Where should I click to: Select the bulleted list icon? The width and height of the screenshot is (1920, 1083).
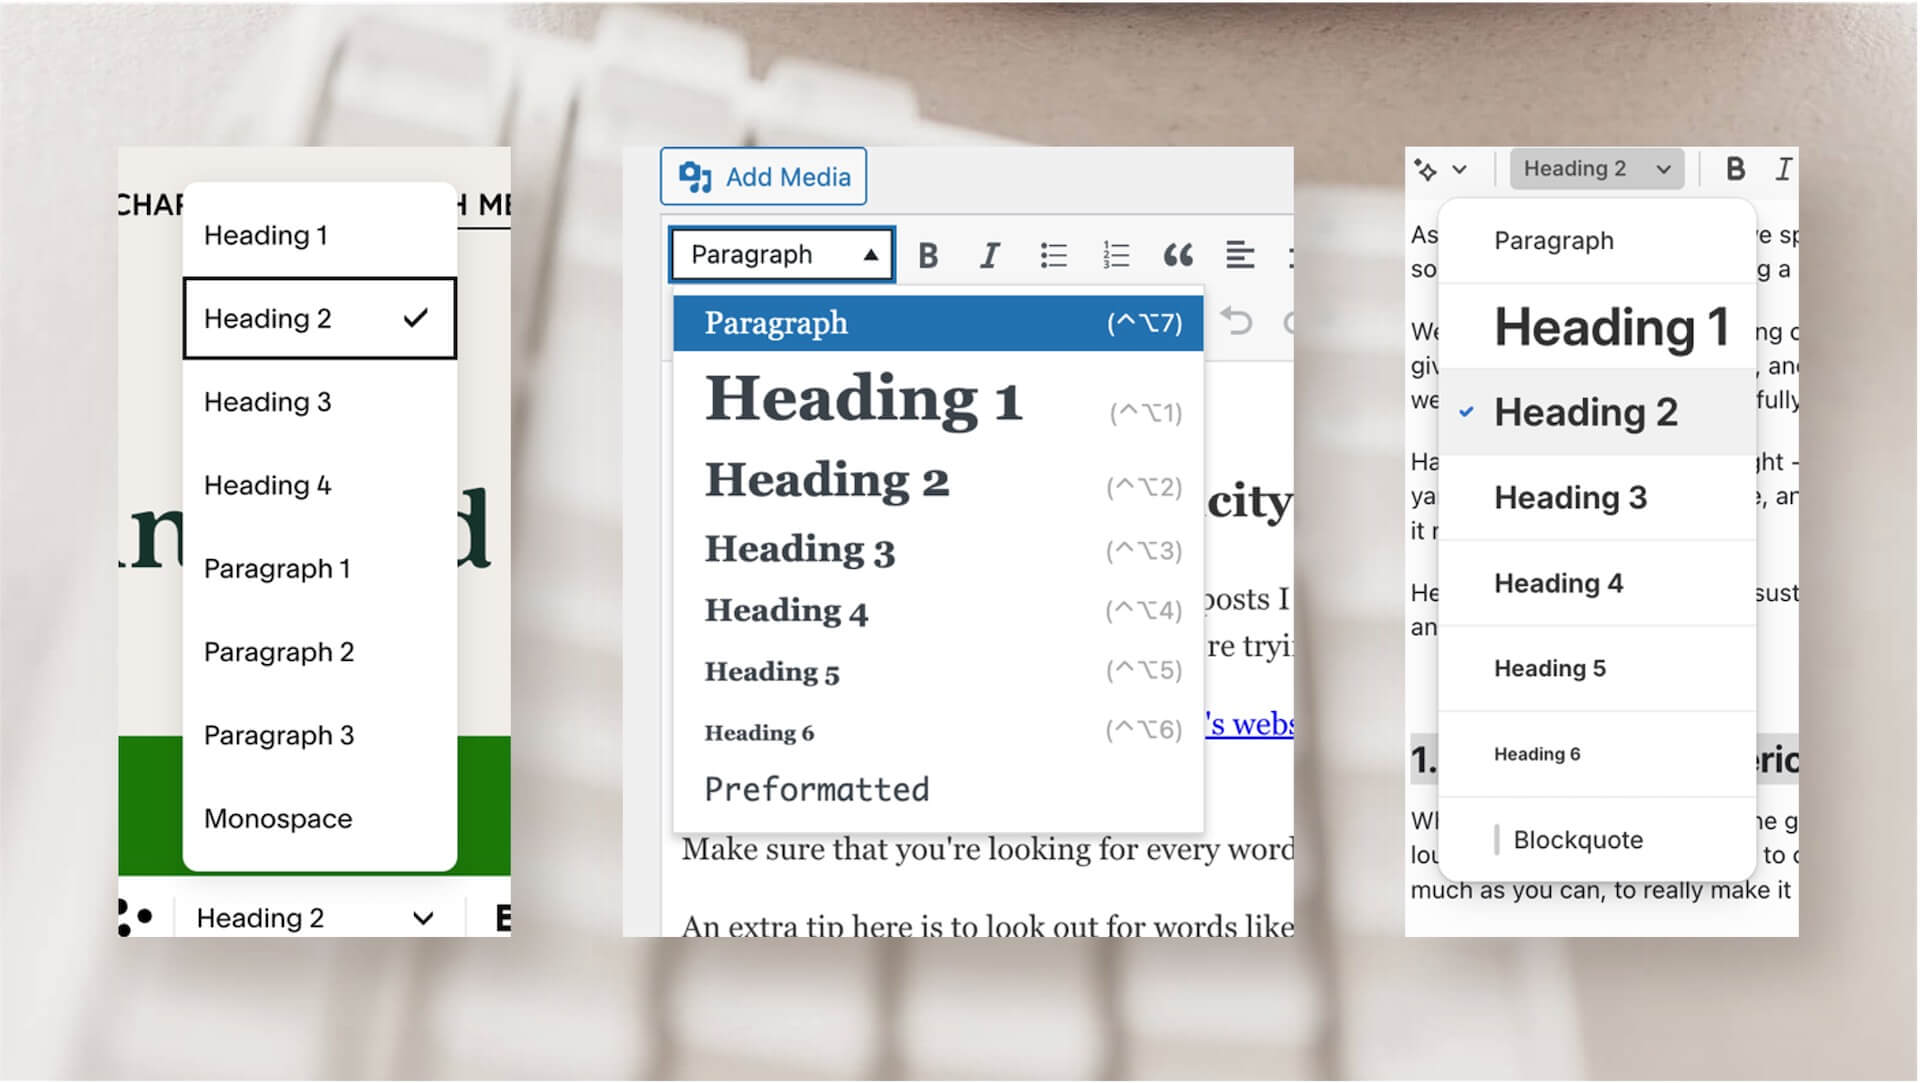click(x=1053, y=254)
